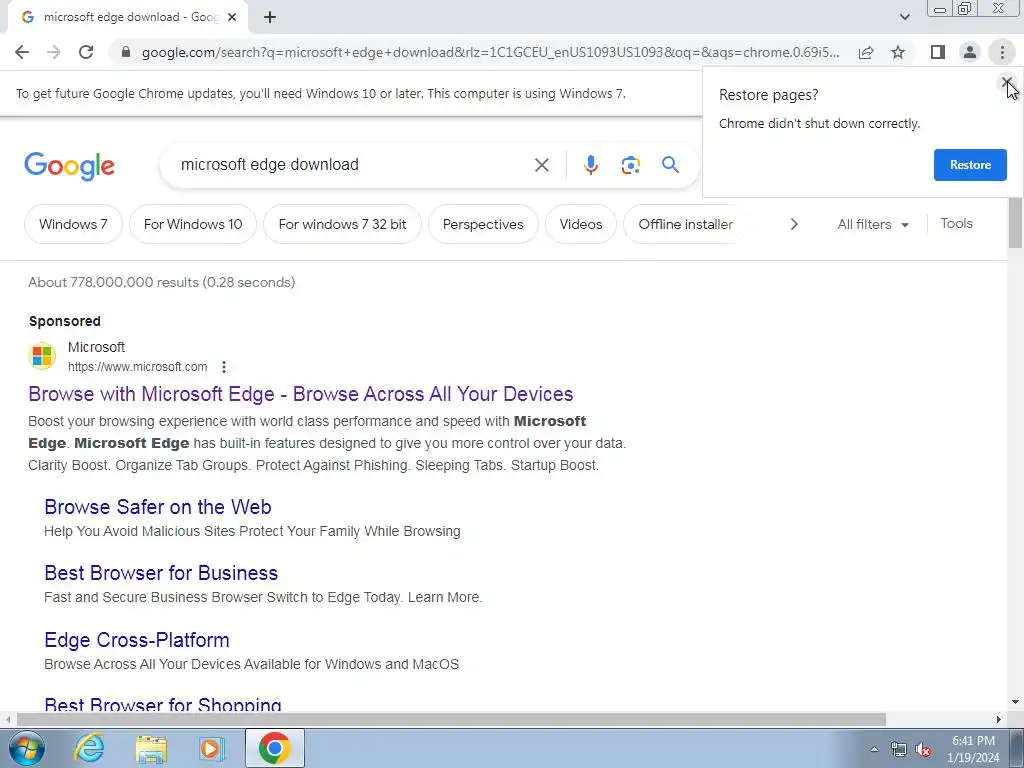Click the https://www.microsoft.com URL text

click(138, 367)
